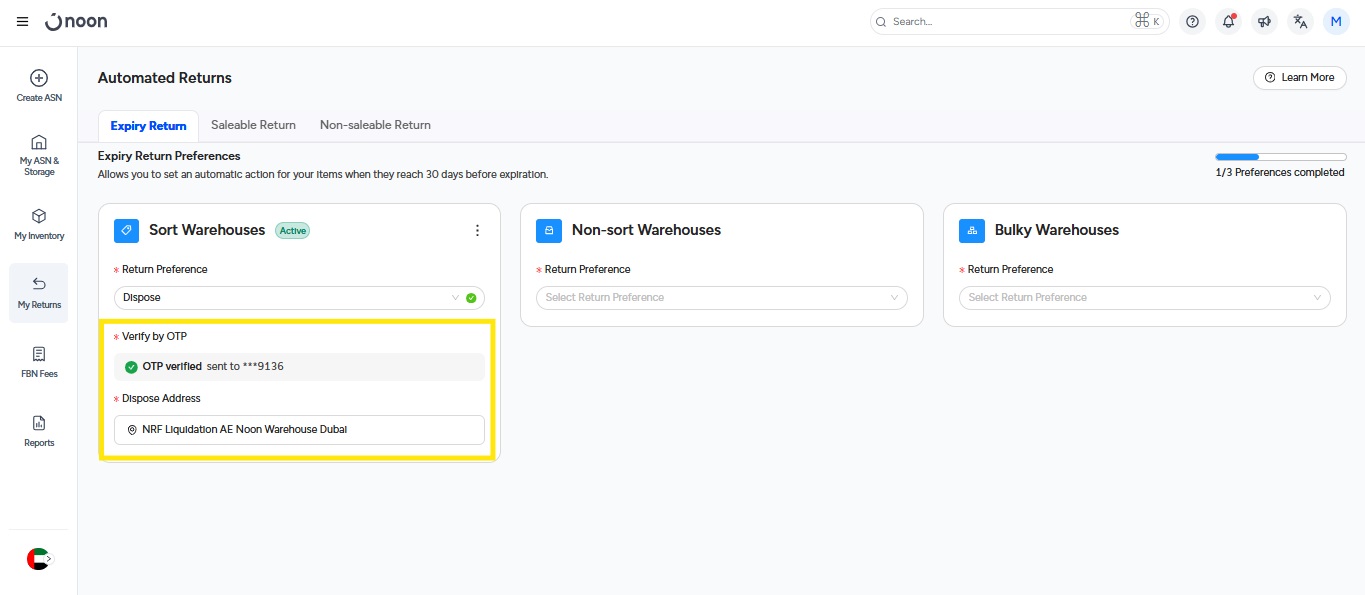Open help question mark icon

(x=1192, y=21)
